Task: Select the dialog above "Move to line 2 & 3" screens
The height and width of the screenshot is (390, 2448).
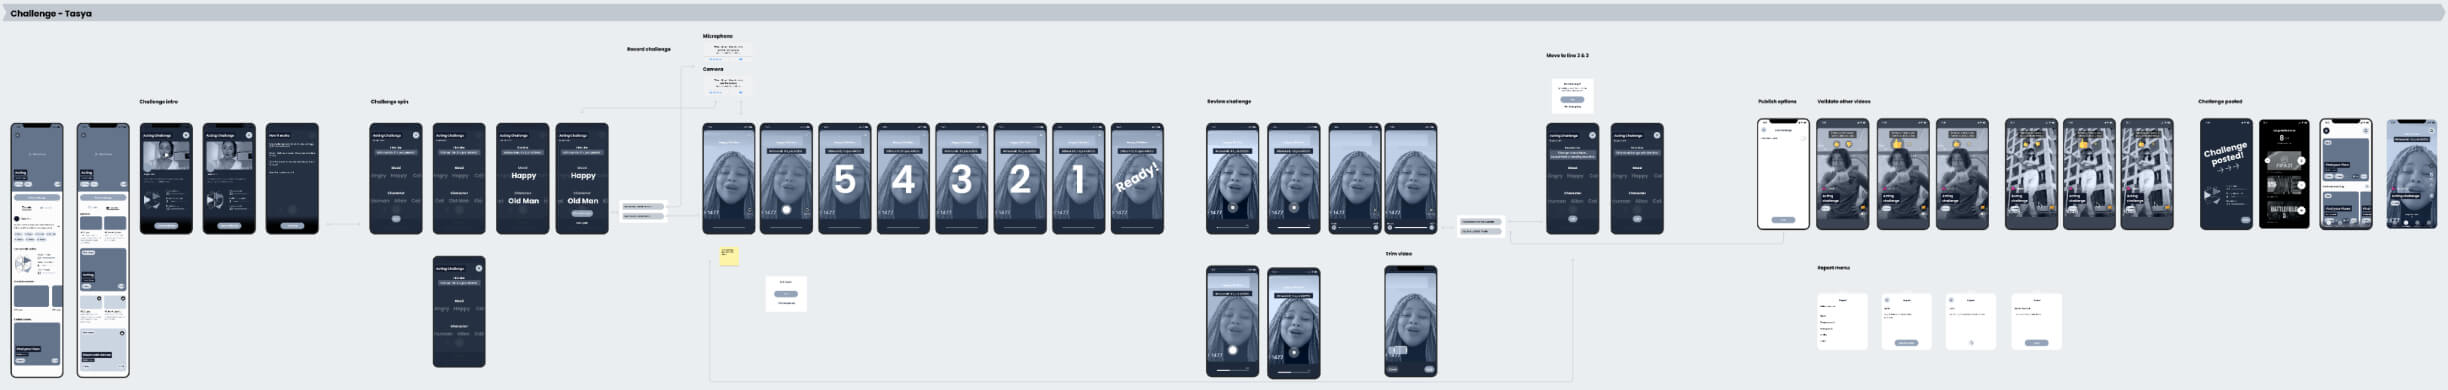Action: (1572, 96)
